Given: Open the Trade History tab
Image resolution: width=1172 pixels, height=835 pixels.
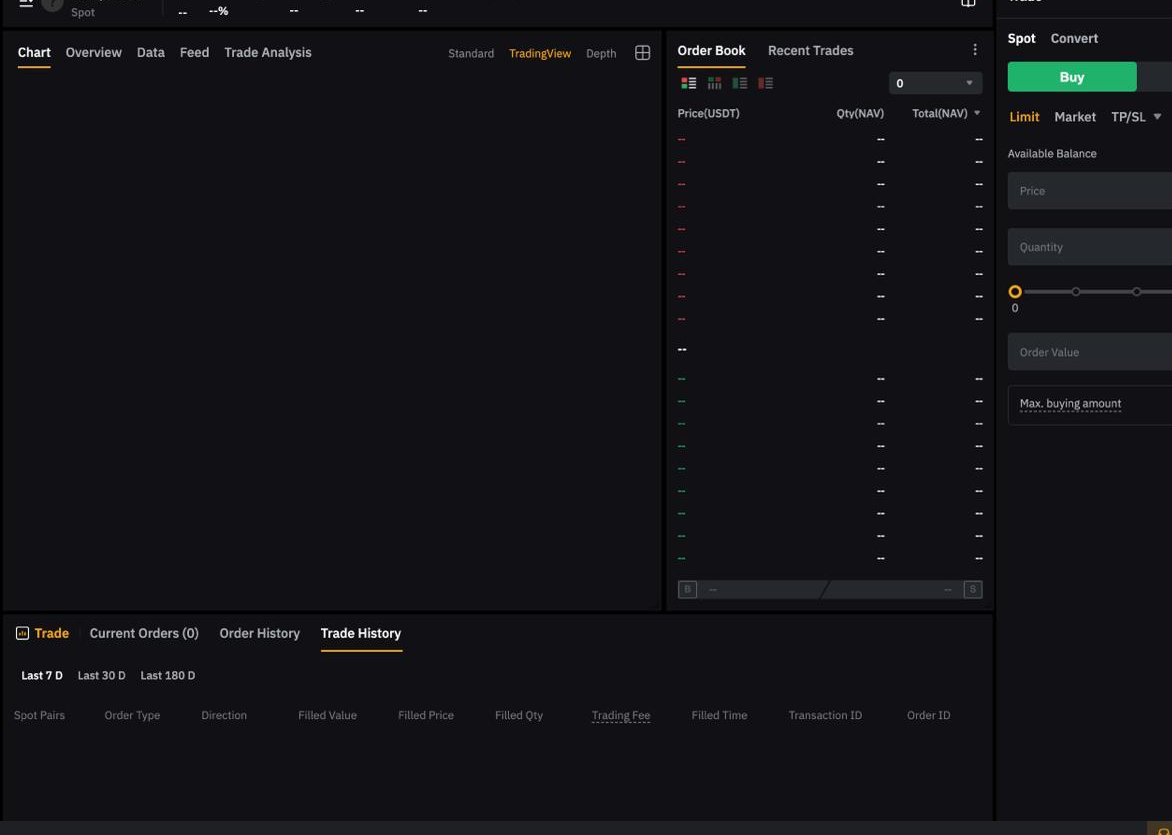Looking at the screenshot, I should pyautogui.click(x=361, y=633).
